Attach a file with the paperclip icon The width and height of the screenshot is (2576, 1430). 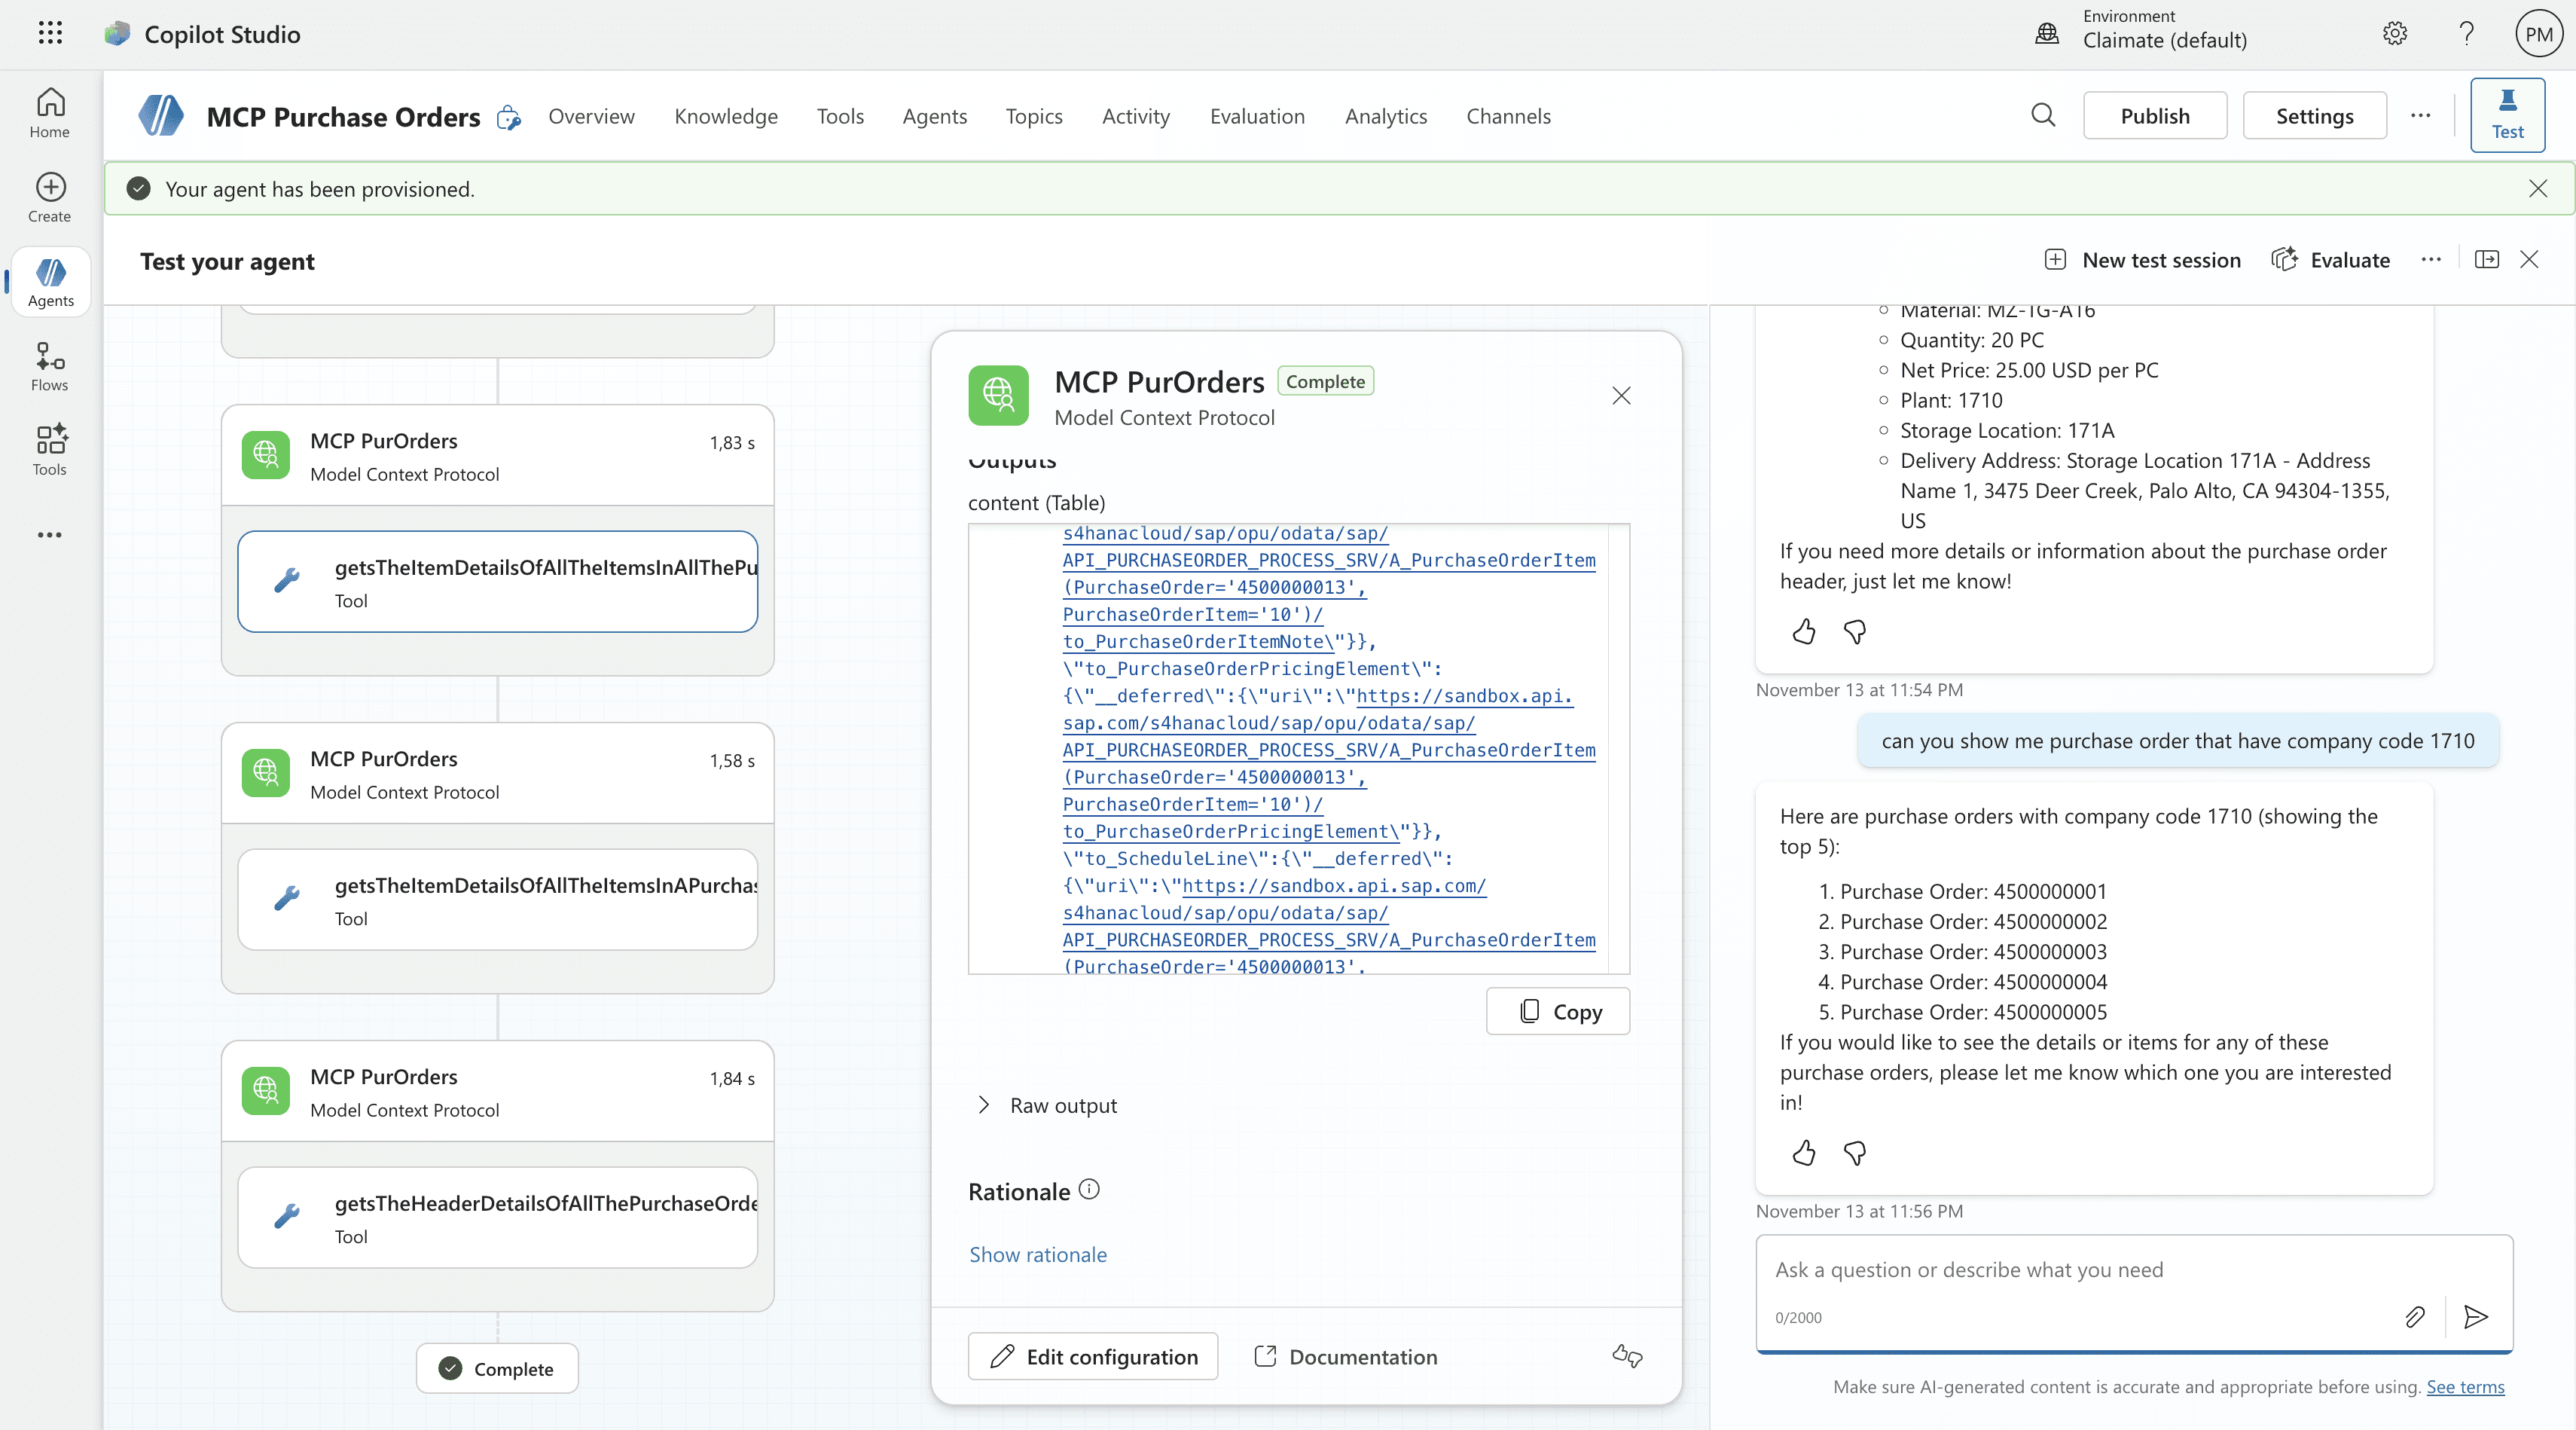pos(2414,1317)
